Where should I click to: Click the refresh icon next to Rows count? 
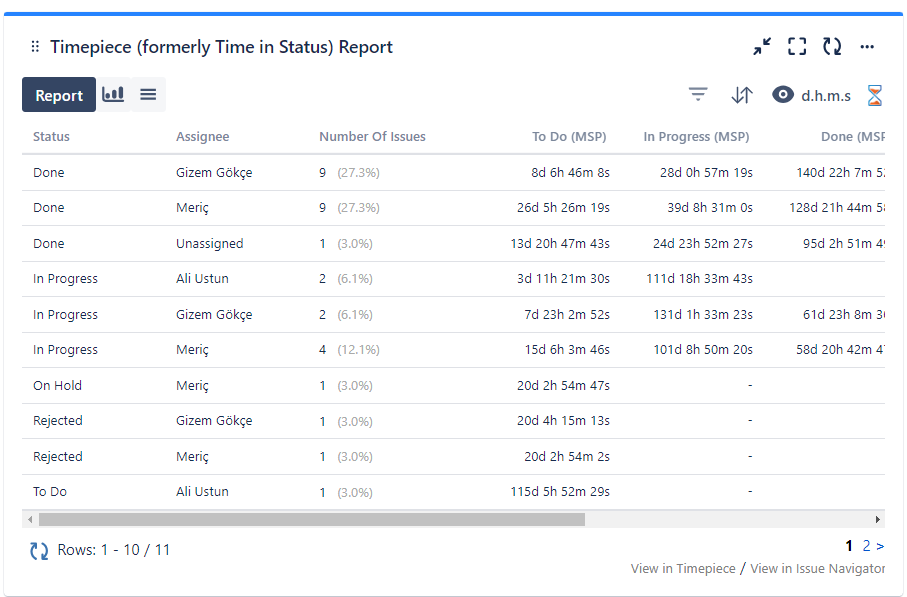tap(38, 549)
